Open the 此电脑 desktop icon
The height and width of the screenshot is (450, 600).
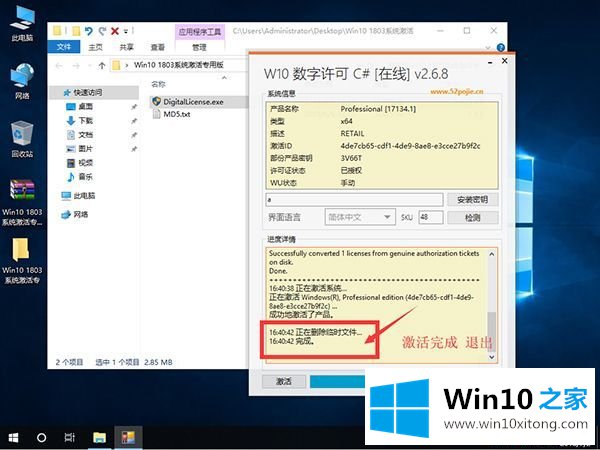click(x=22, y=23)
